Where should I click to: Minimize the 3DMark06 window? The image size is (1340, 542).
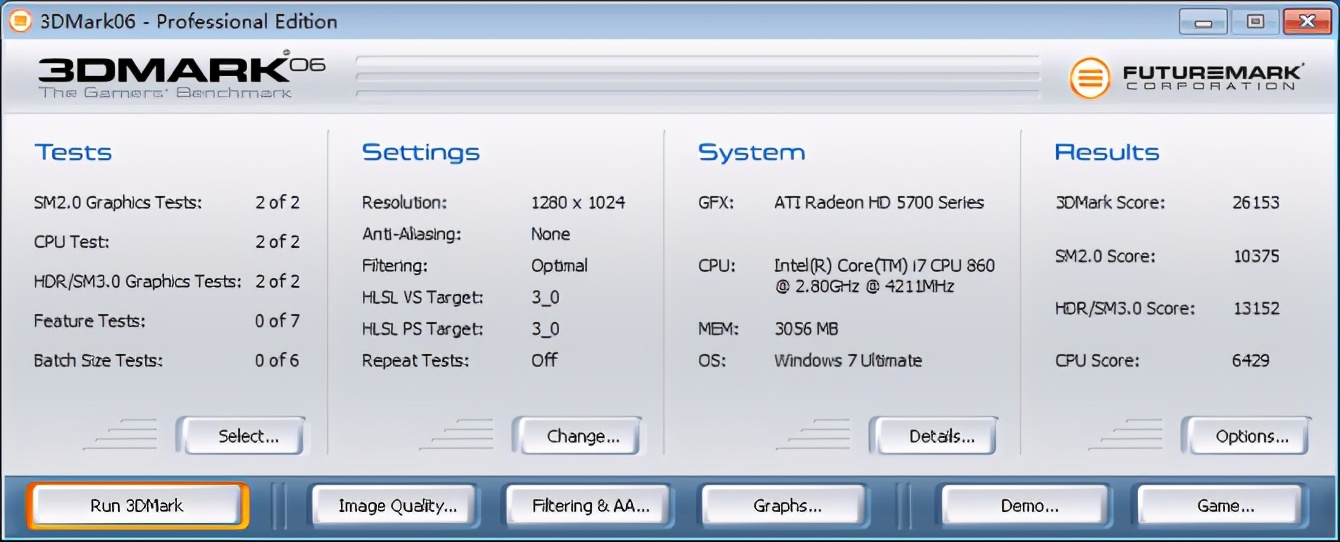point(1203,21)
